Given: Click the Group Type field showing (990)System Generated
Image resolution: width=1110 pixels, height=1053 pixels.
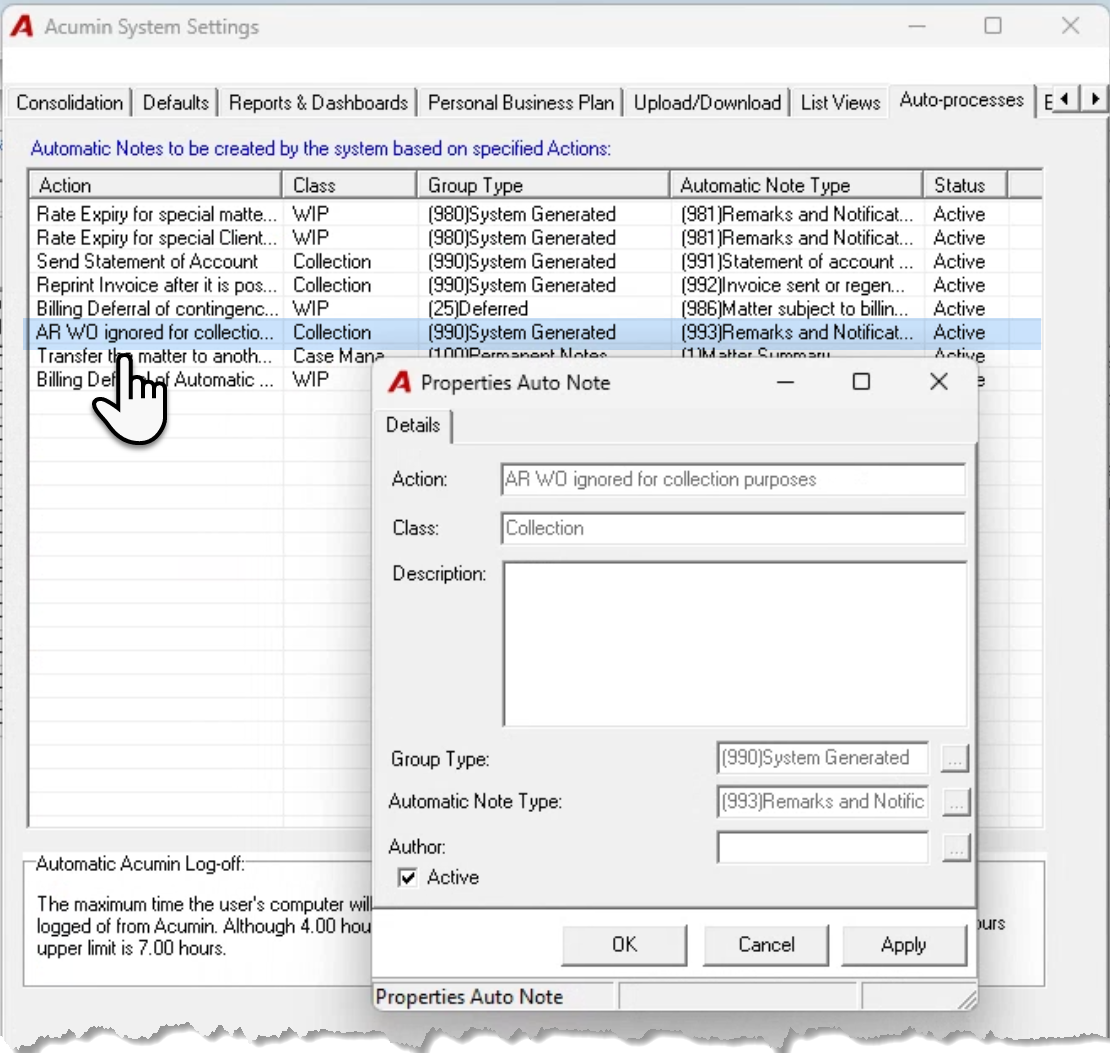Looking at the screenshot, I should click(822, 758).
